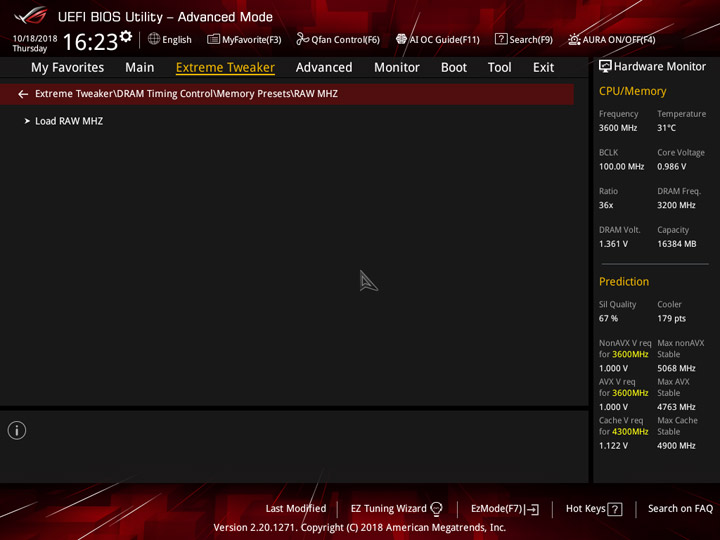
Task: Click the 16:23 clock display
Action: (x=90, y=42)
